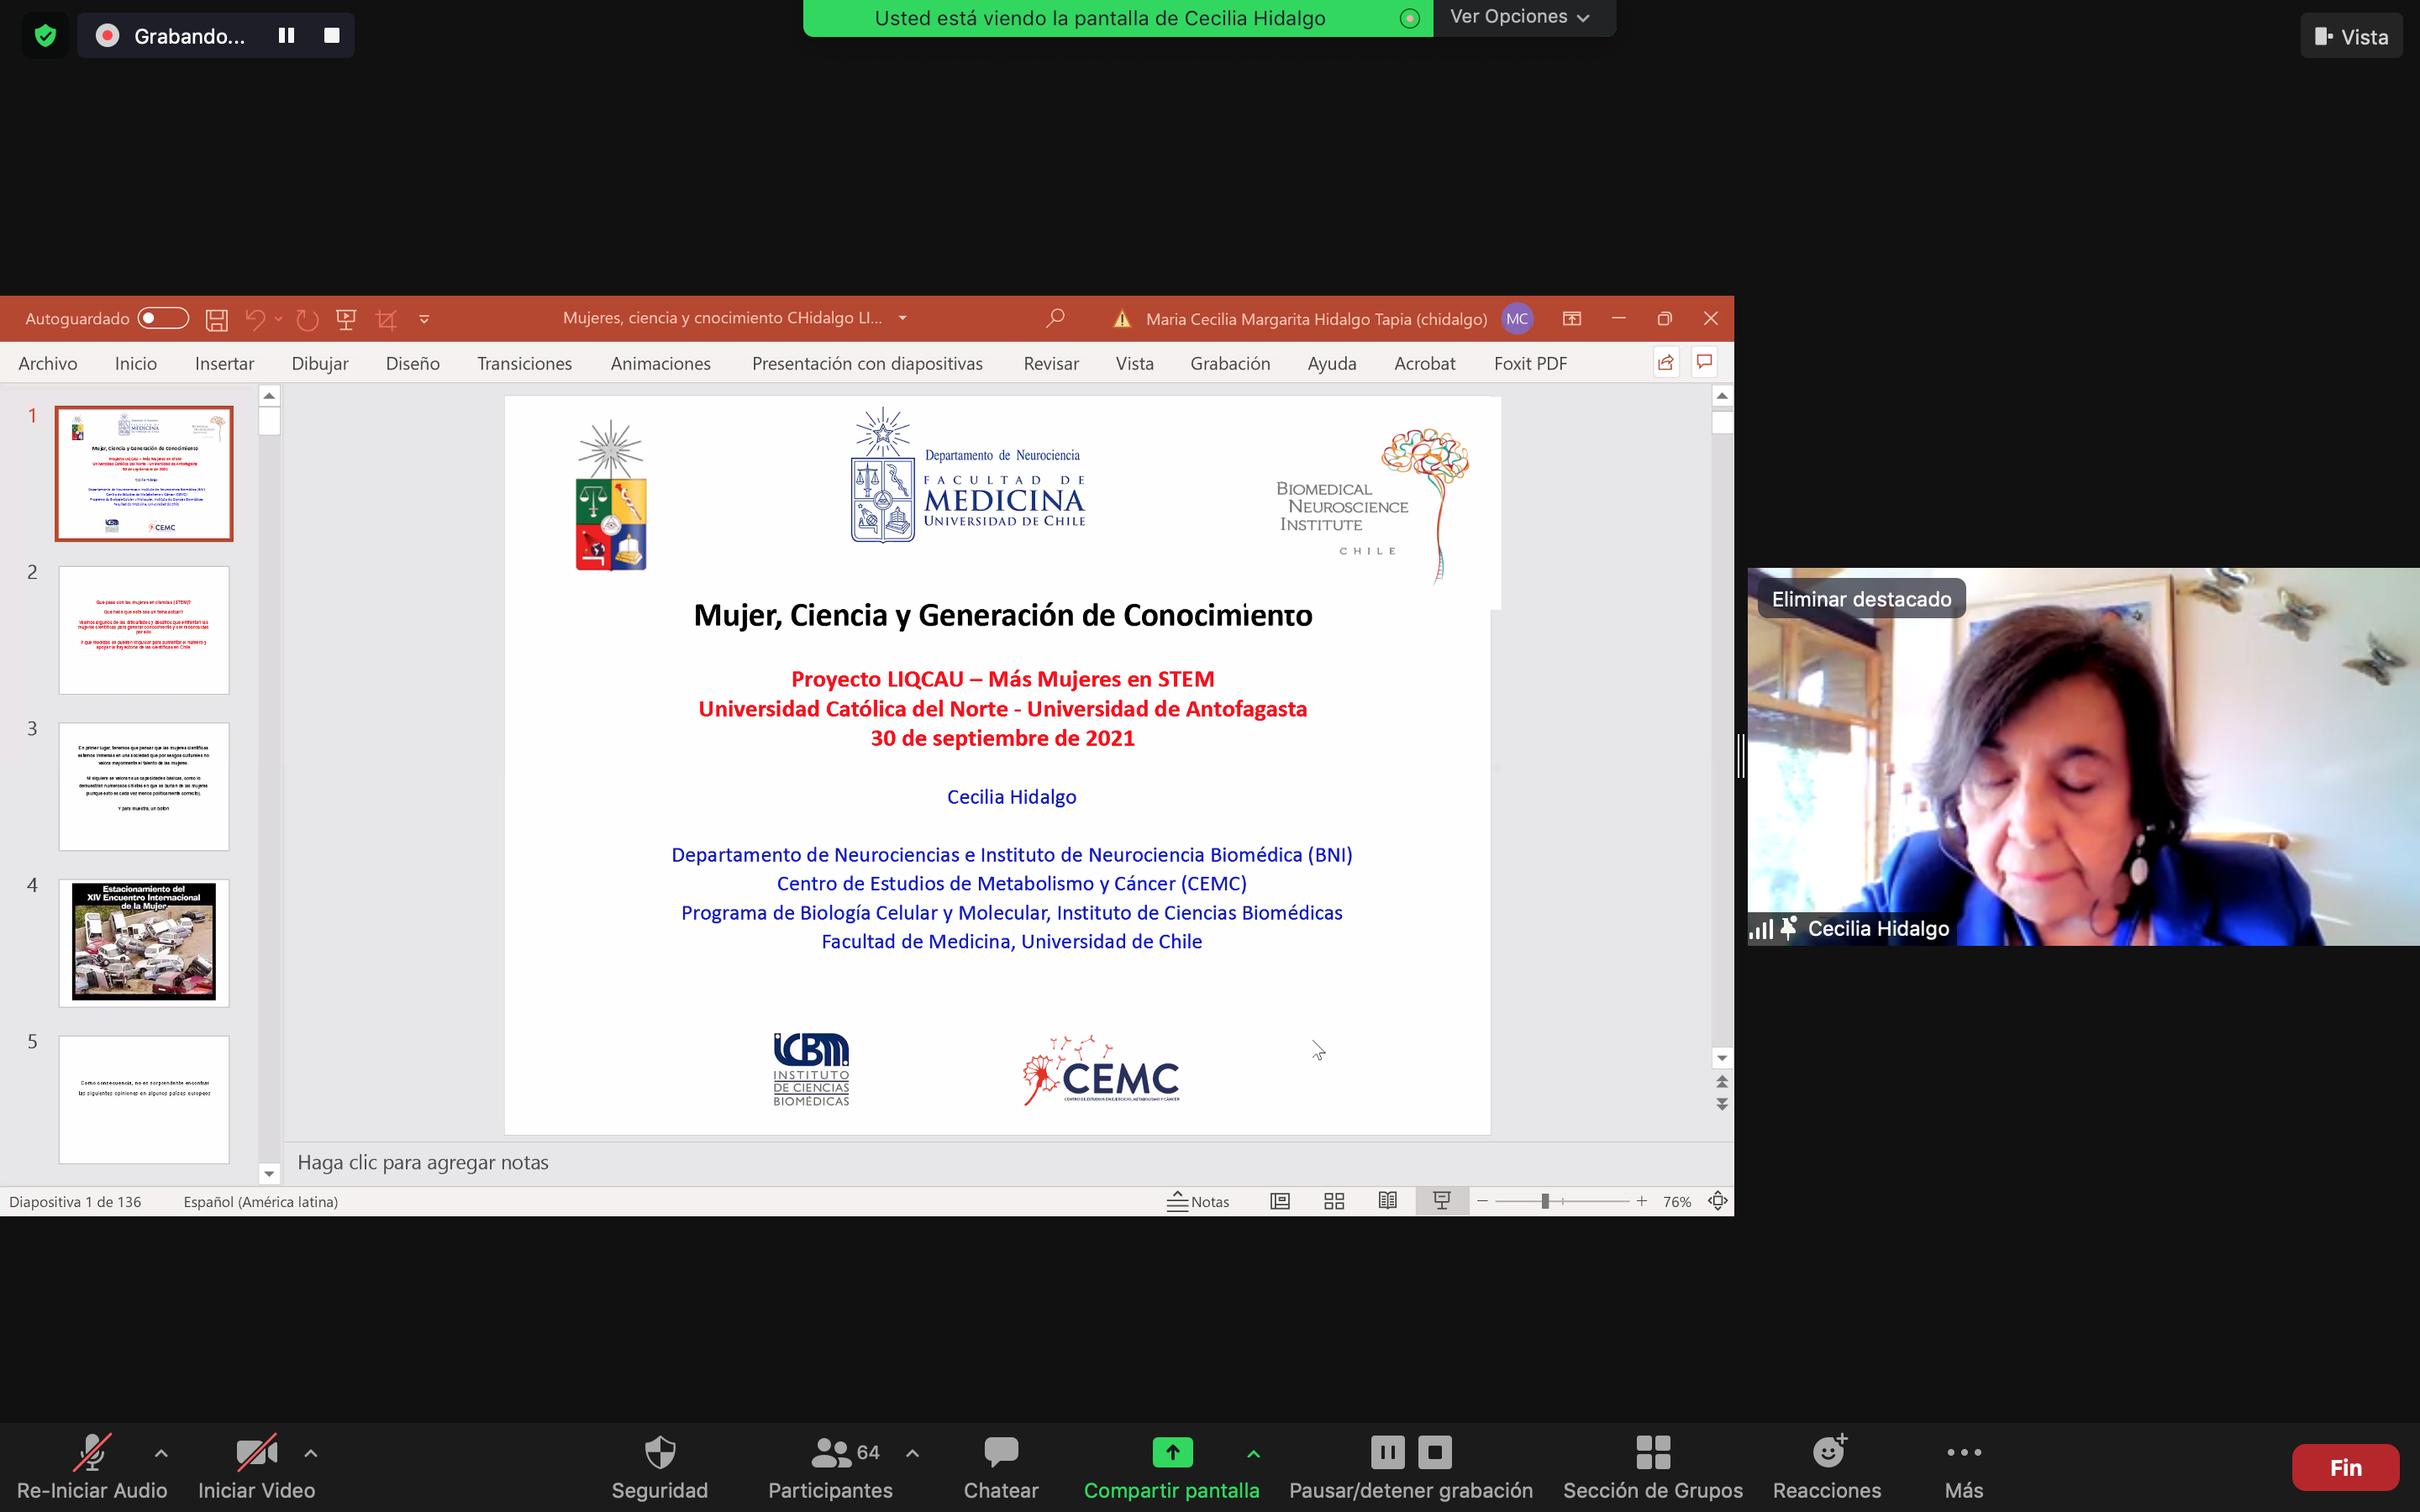The width and height of the screenshot is (2420, 1512).
Task: Open the Chatear chat panel
Action: (x=1000, y=1452)
